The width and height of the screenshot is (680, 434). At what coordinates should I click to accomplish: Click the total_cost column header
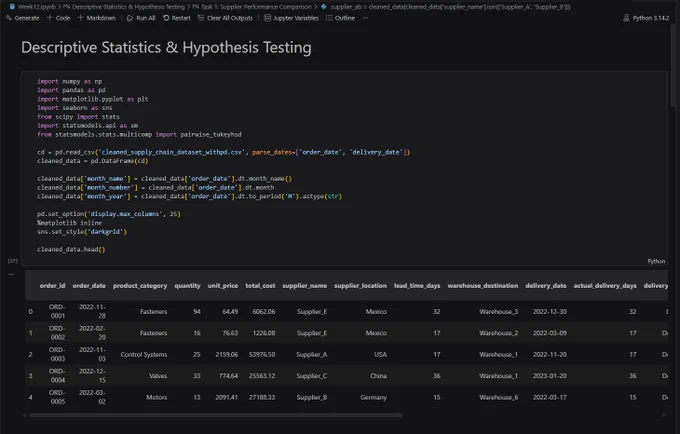(x=260, y=285)
